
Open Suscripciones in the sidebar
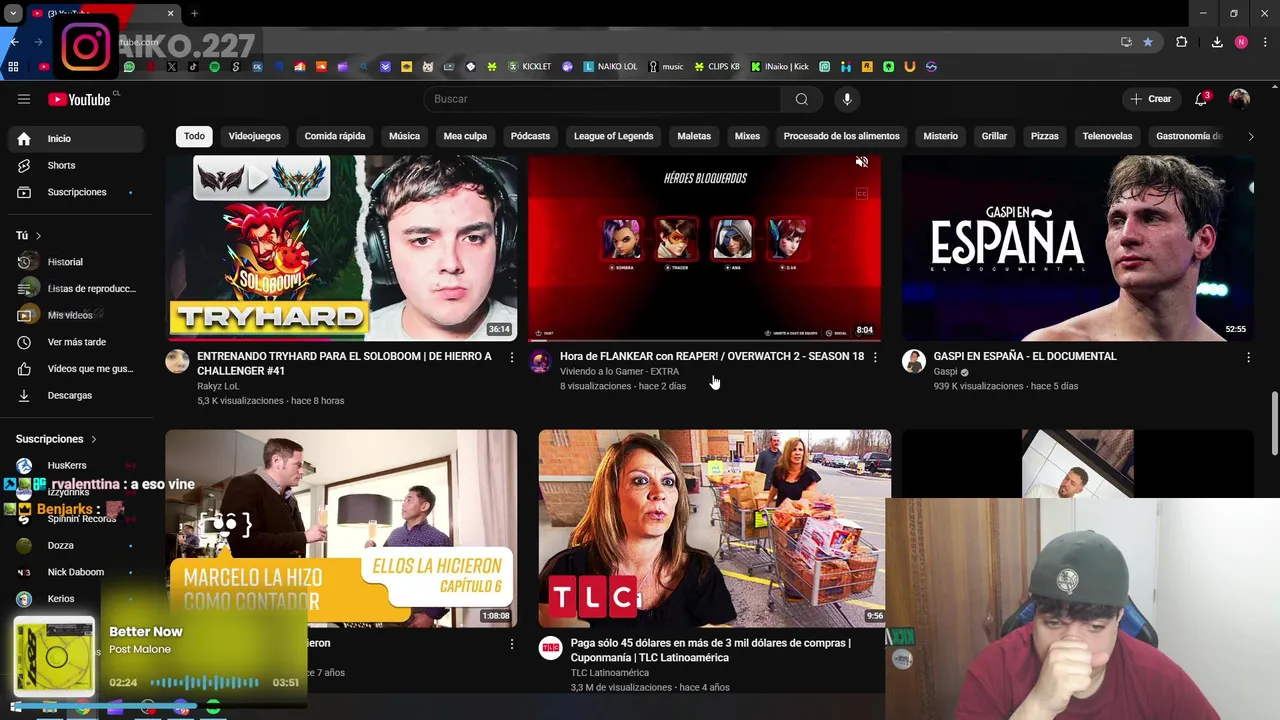[77, 192]
